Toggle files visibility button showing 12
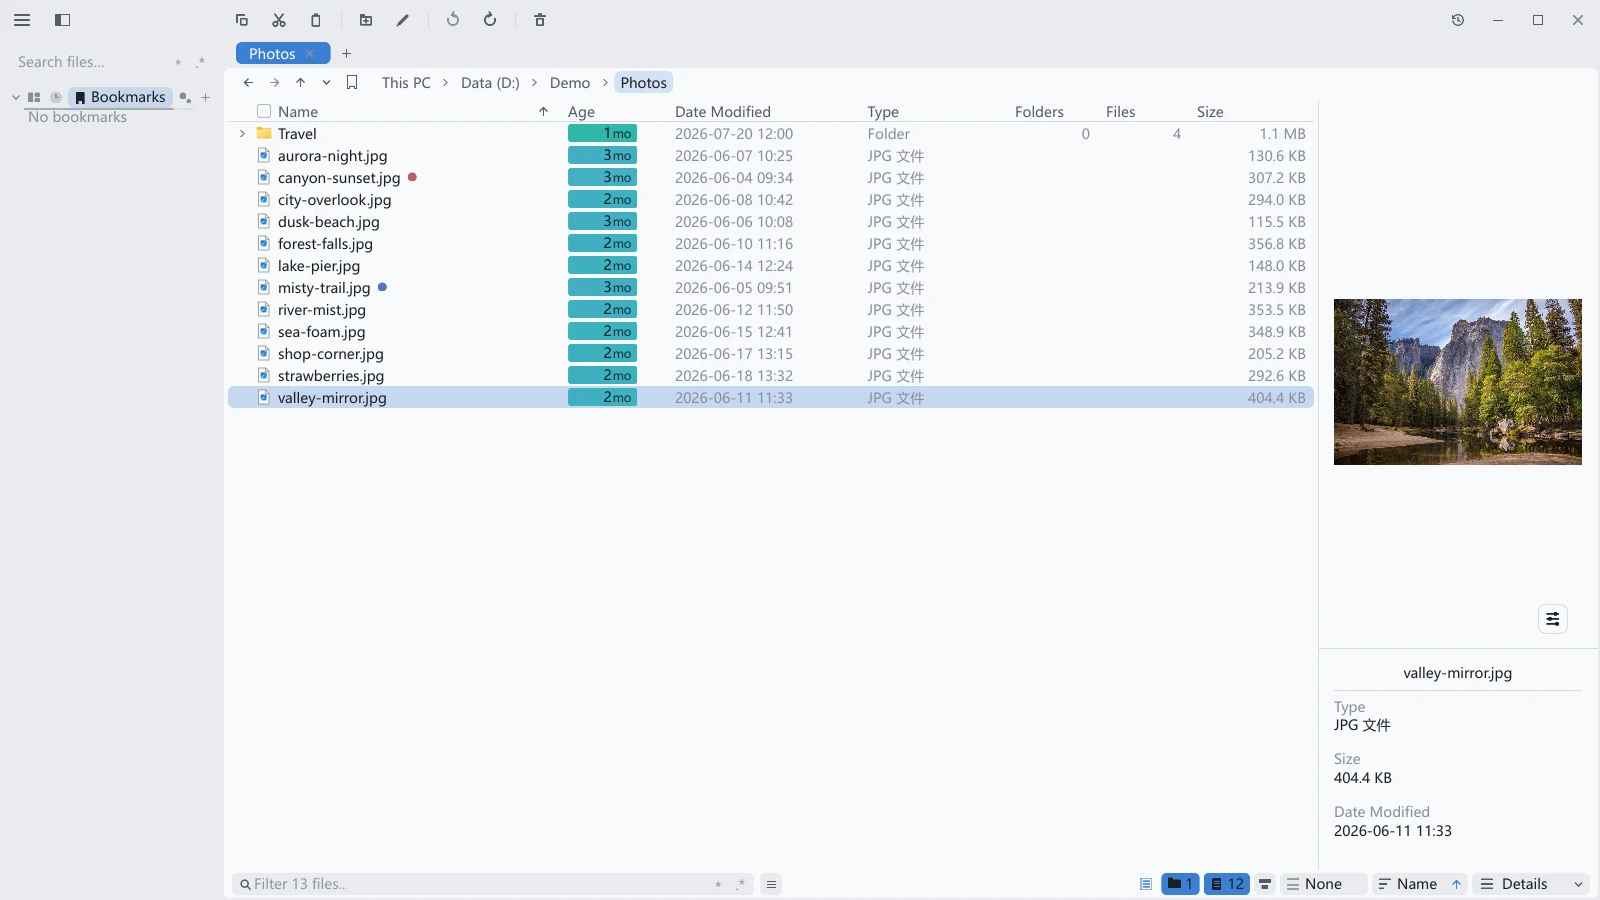The width and height of the screenshot is (1600, 900). [1227, 884]
